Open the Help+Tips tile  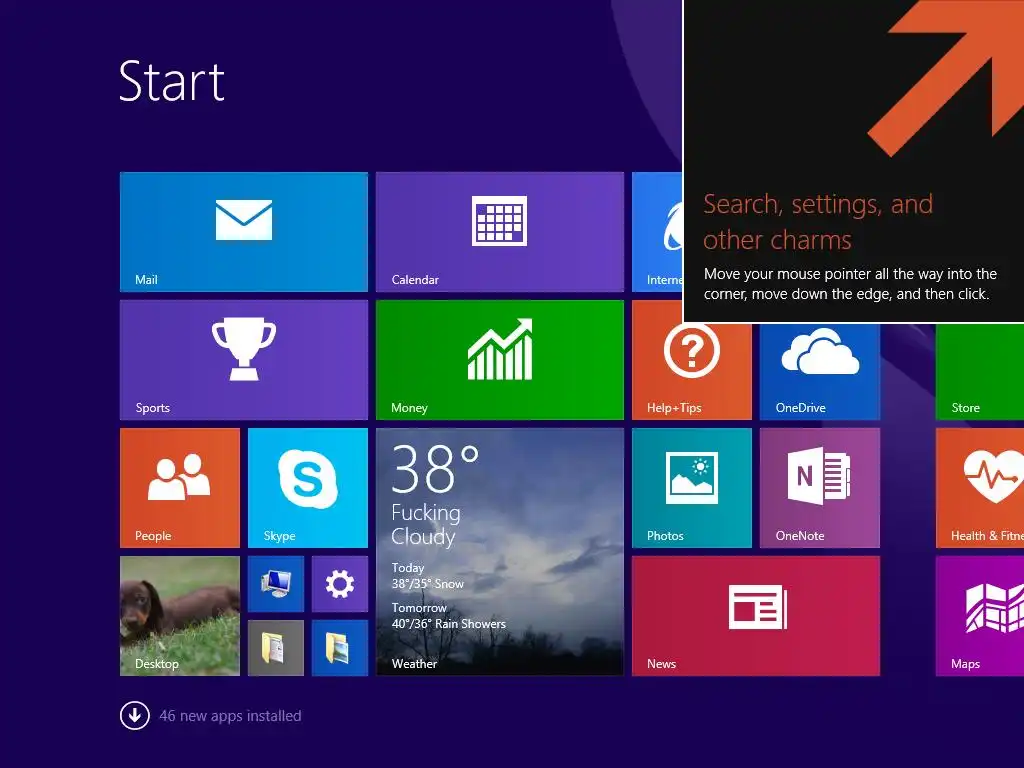(x=692, y=371)
